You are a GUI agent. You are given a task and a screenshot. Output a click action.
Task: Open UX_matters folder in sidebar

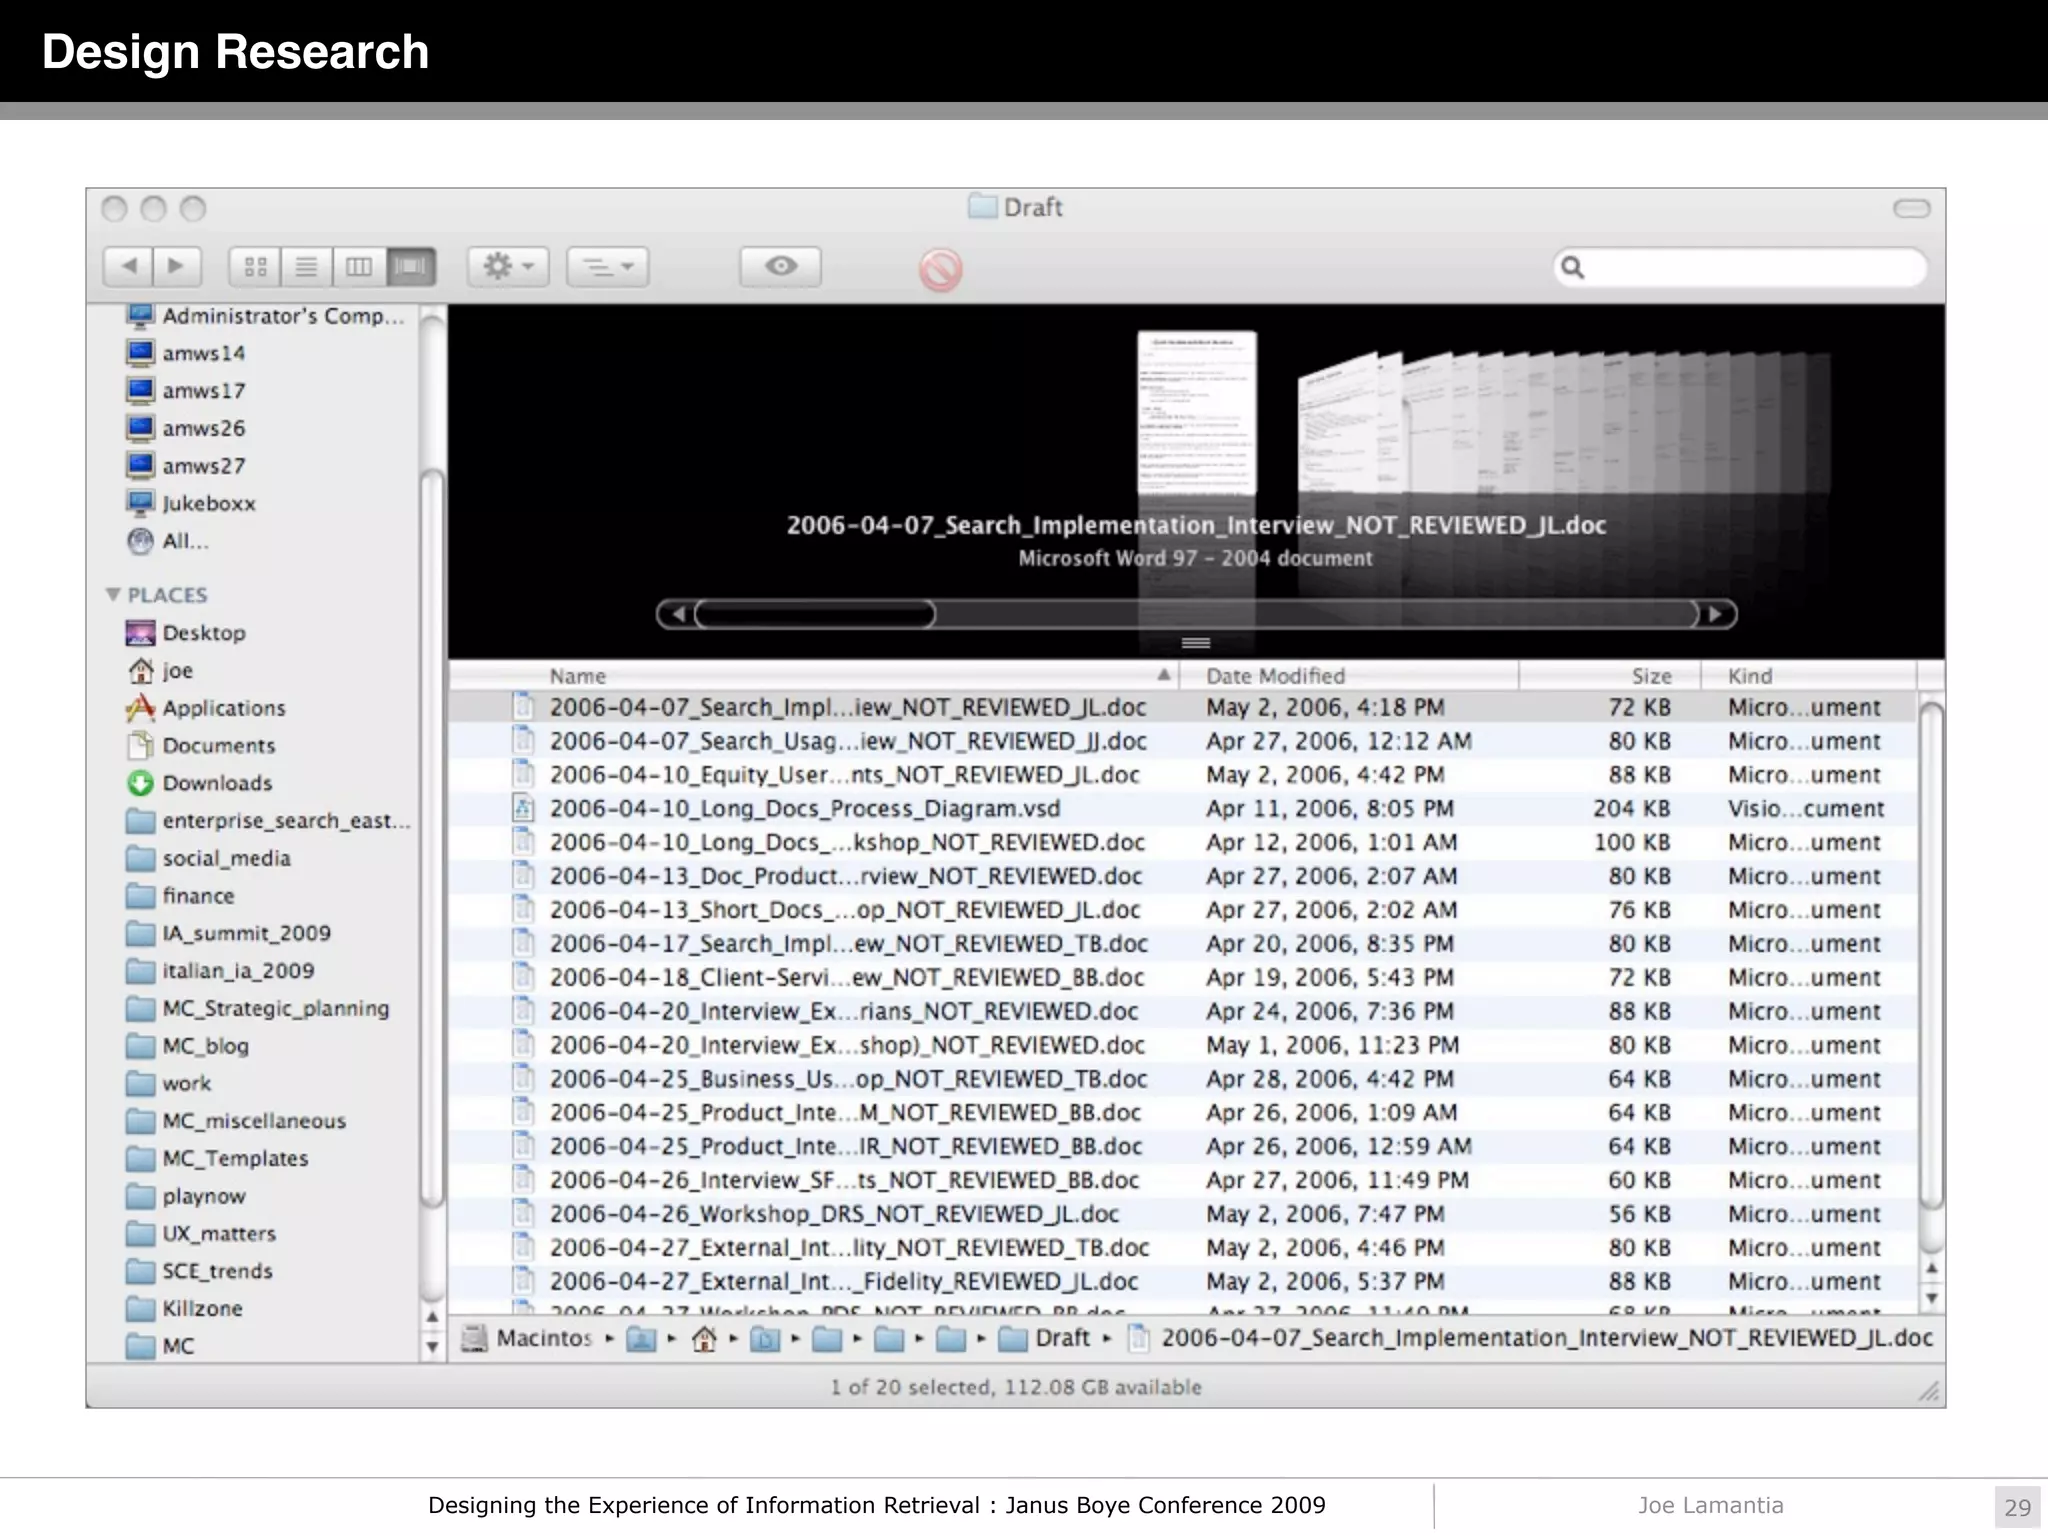click(201, 1234)
